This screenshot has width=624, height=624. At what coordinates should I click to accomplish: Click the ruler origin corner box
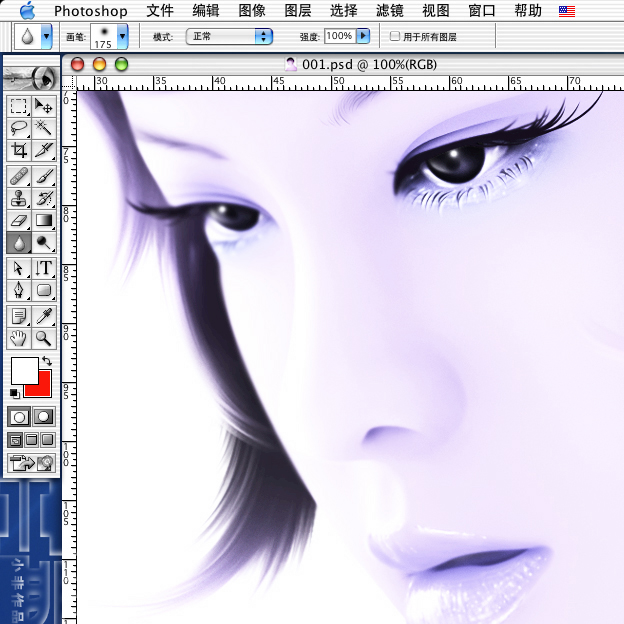(69, 82)
